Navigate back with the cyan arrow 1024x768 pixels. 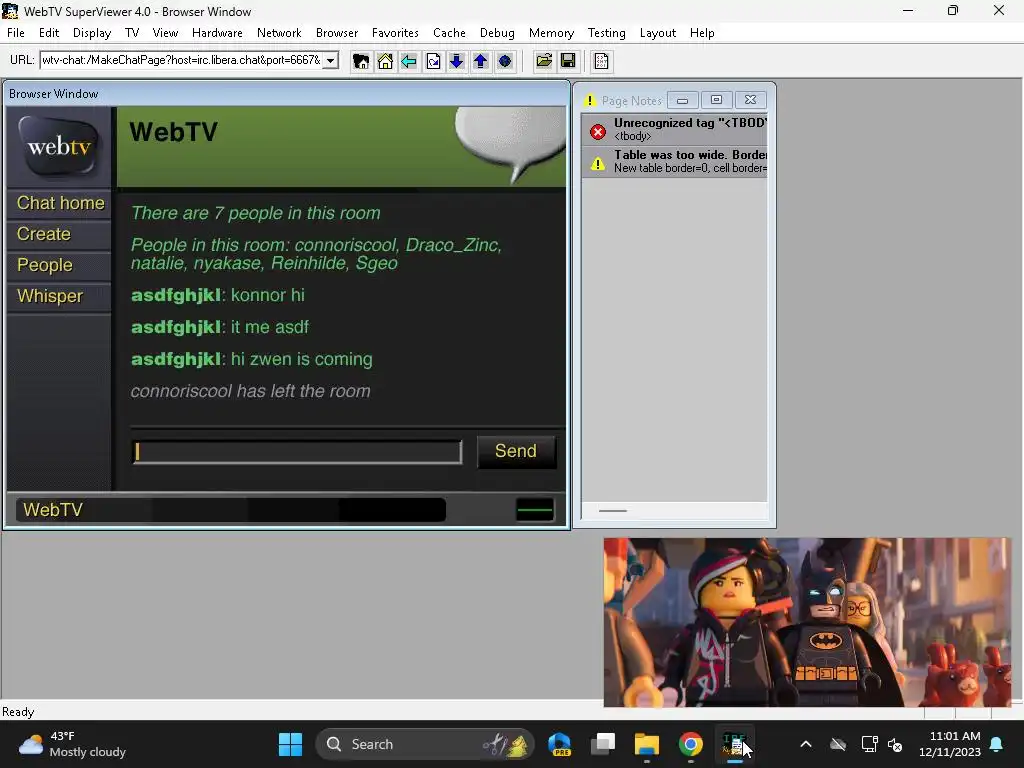[409, 61]
